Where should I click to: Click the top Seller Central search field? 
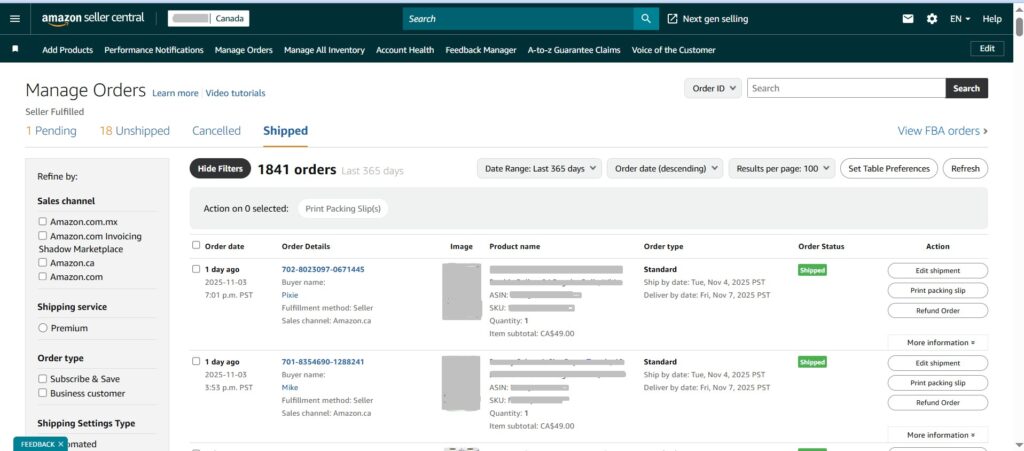[518, 19]
